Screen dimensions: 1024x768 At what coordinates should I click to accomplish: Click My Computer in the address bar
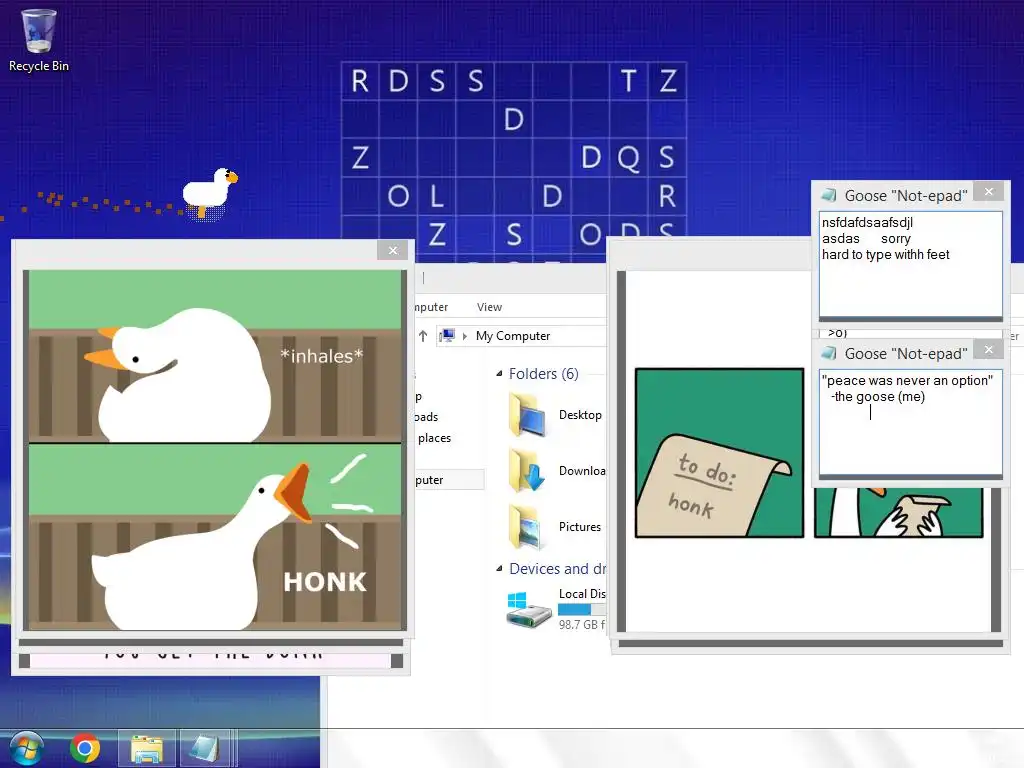click(x=513, y=336)
